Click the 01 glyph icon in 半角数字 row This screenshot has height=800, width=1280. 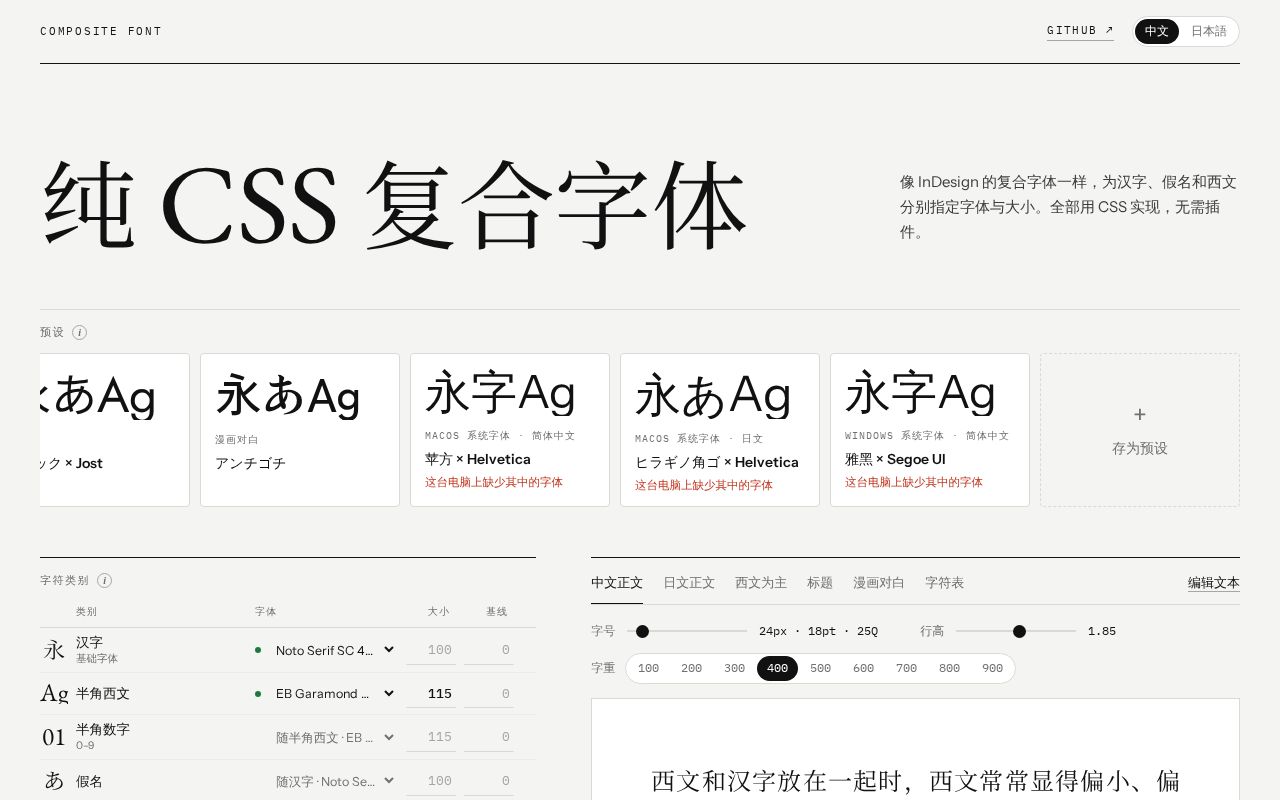[54, 737]
